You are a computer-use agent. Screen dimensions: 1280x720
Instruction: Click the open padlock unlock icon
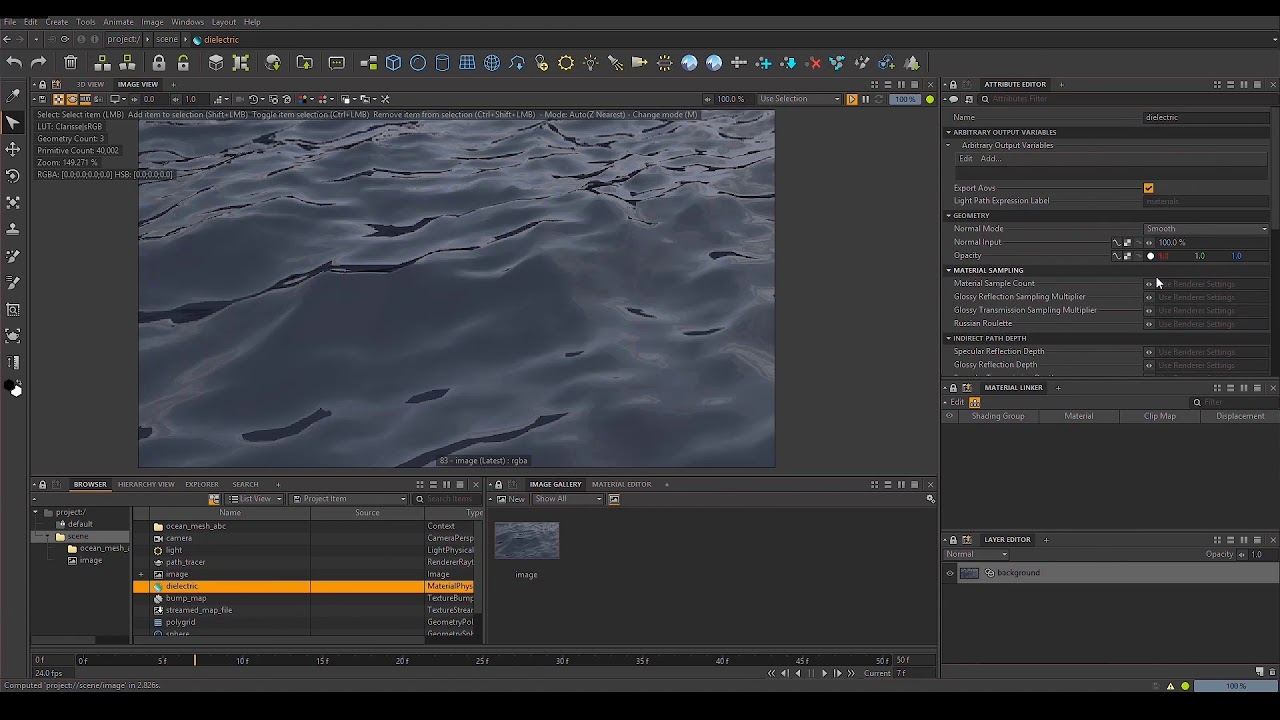tap(183, 63)
